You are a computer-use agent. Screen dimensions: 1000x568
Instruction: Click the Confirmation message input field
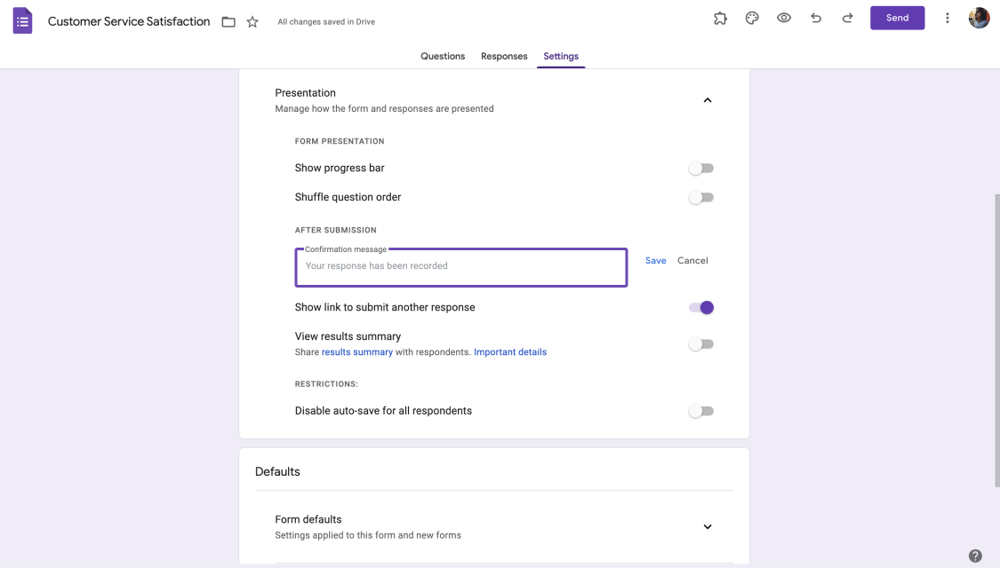461,267
